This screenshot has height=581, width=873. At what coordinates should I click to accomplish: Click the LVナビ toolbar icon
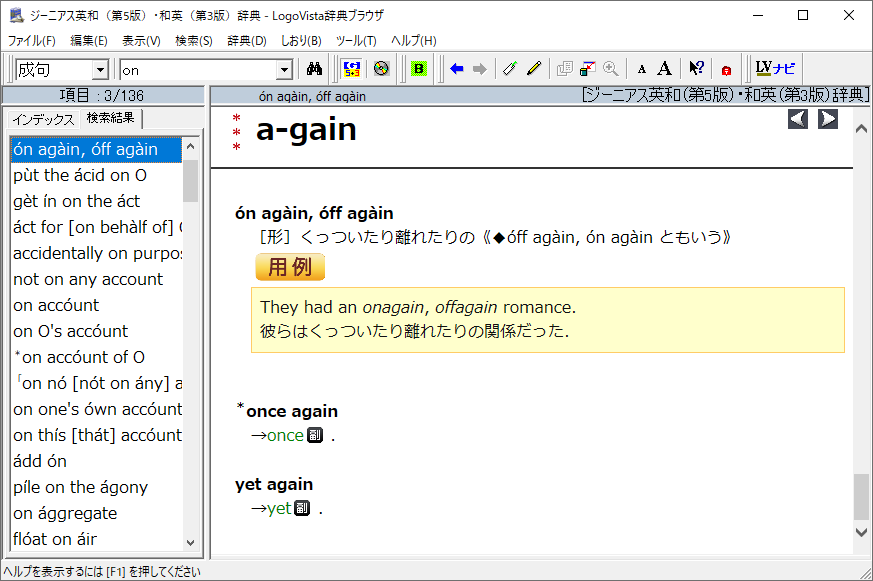775,69
